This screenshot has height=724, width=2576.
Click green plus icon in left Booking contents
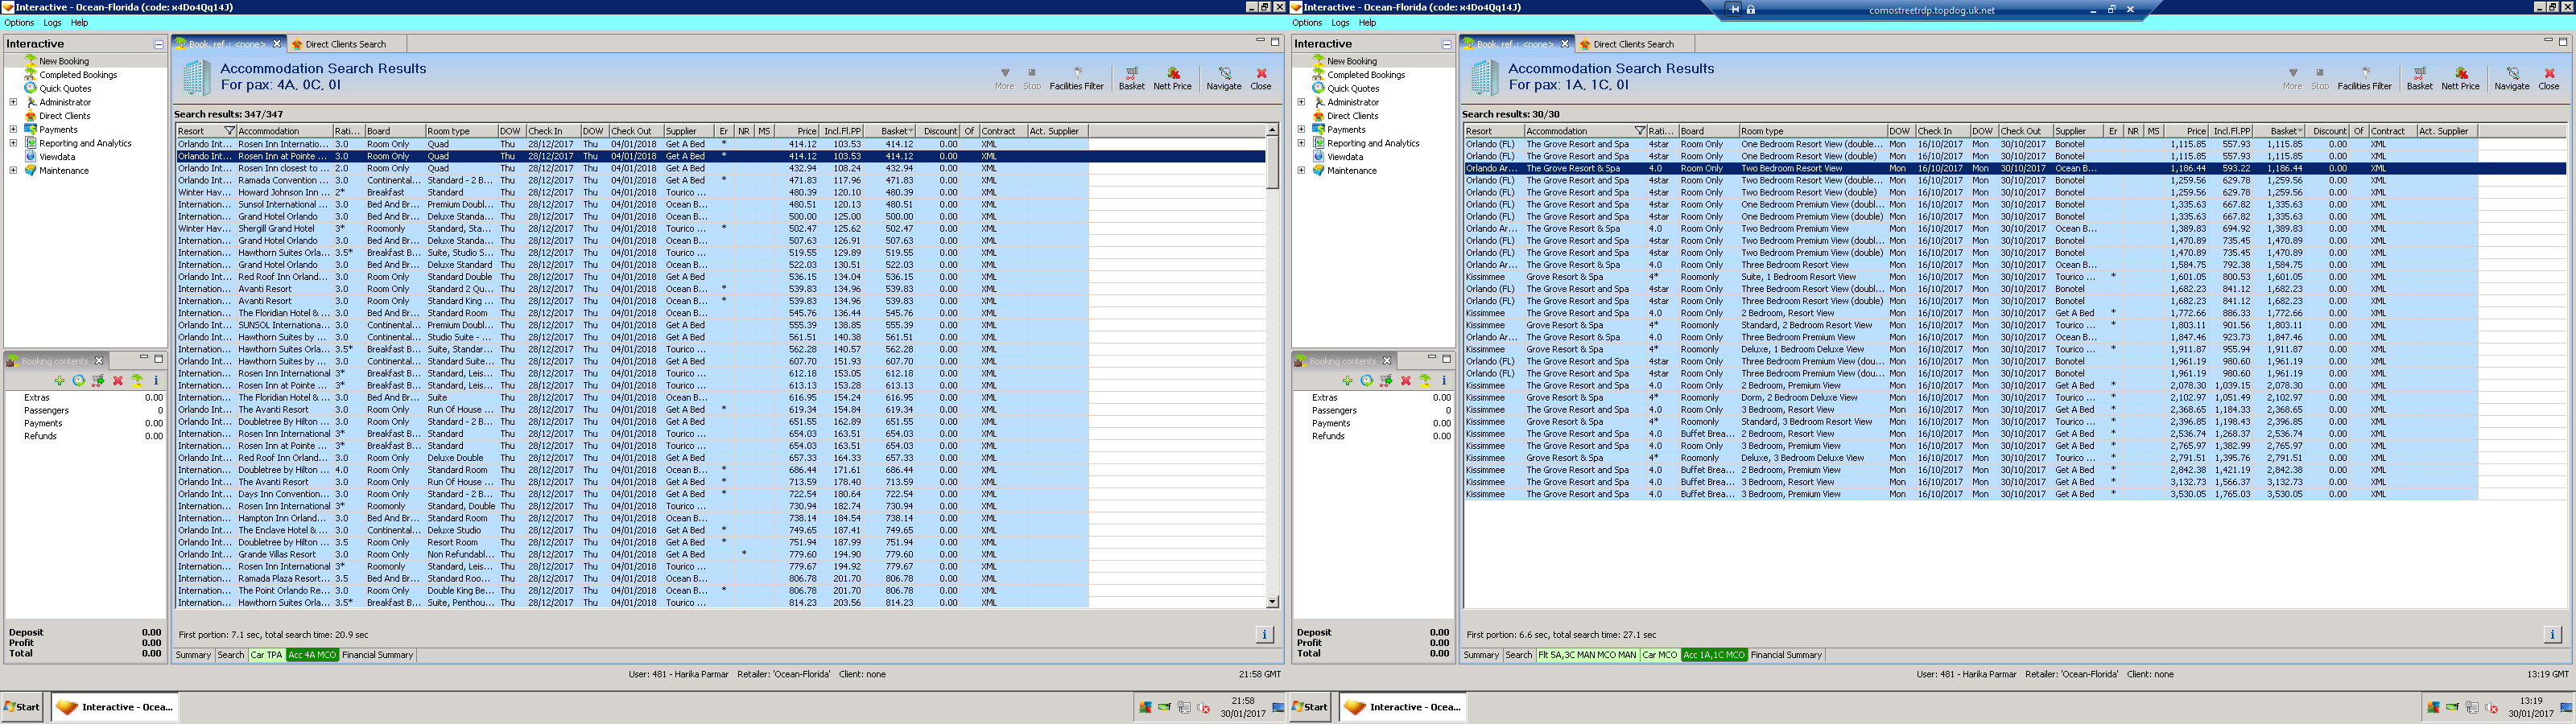click(60, 381)
